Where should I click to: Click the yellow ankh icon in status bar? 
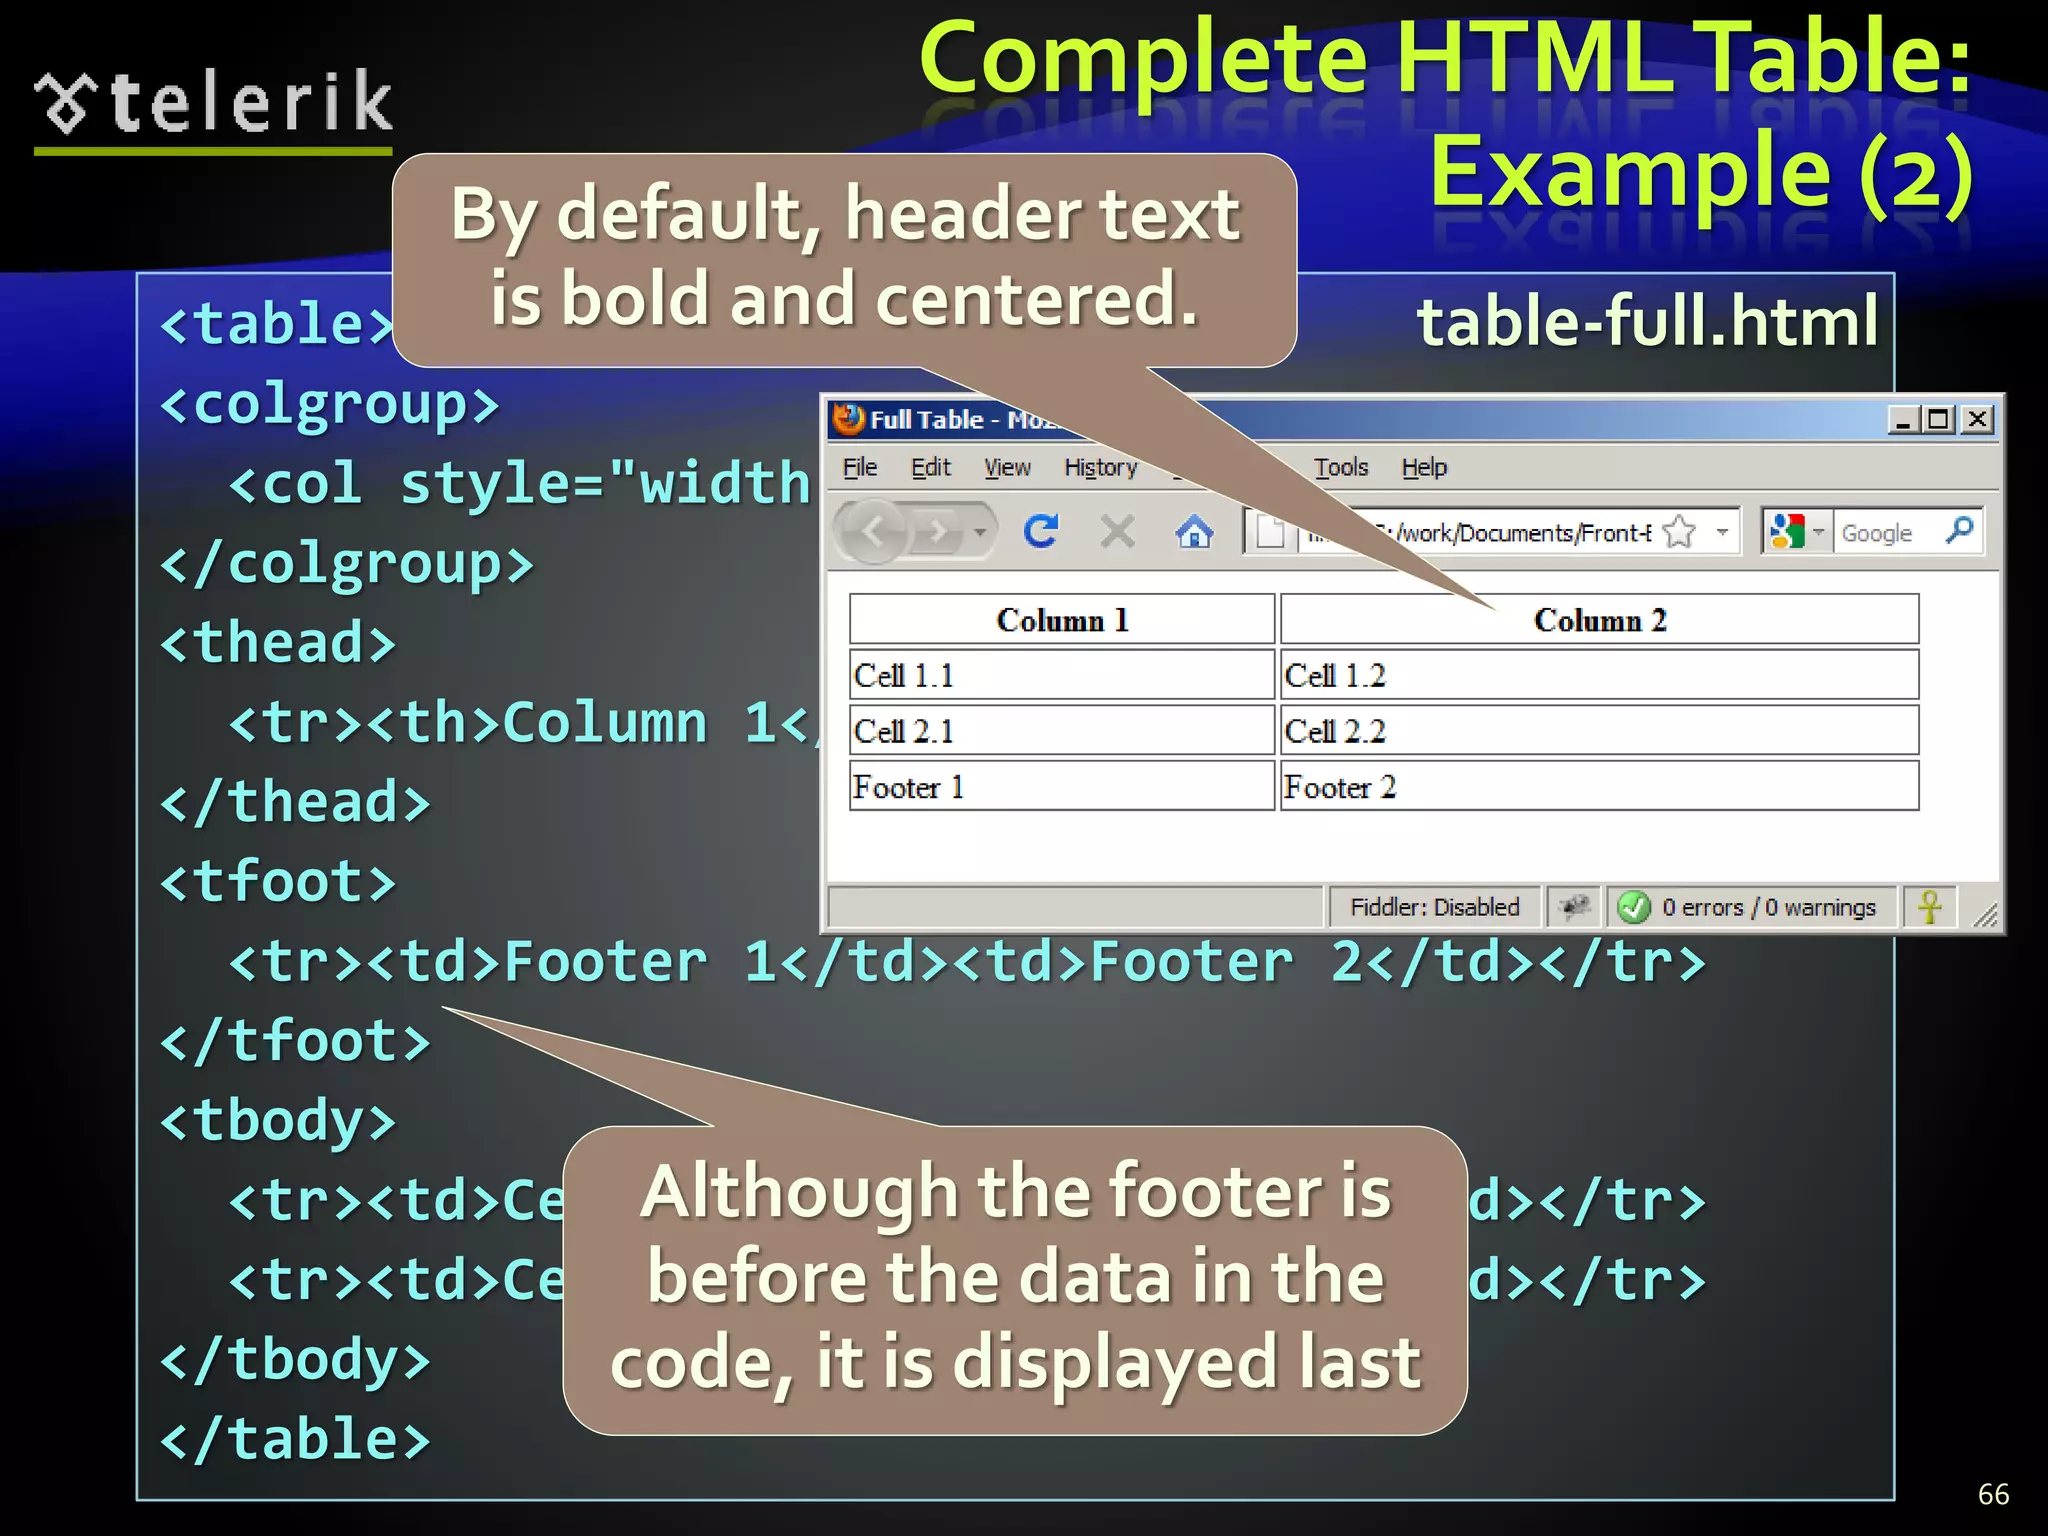pyautogui.click(x=1930, y=907)
